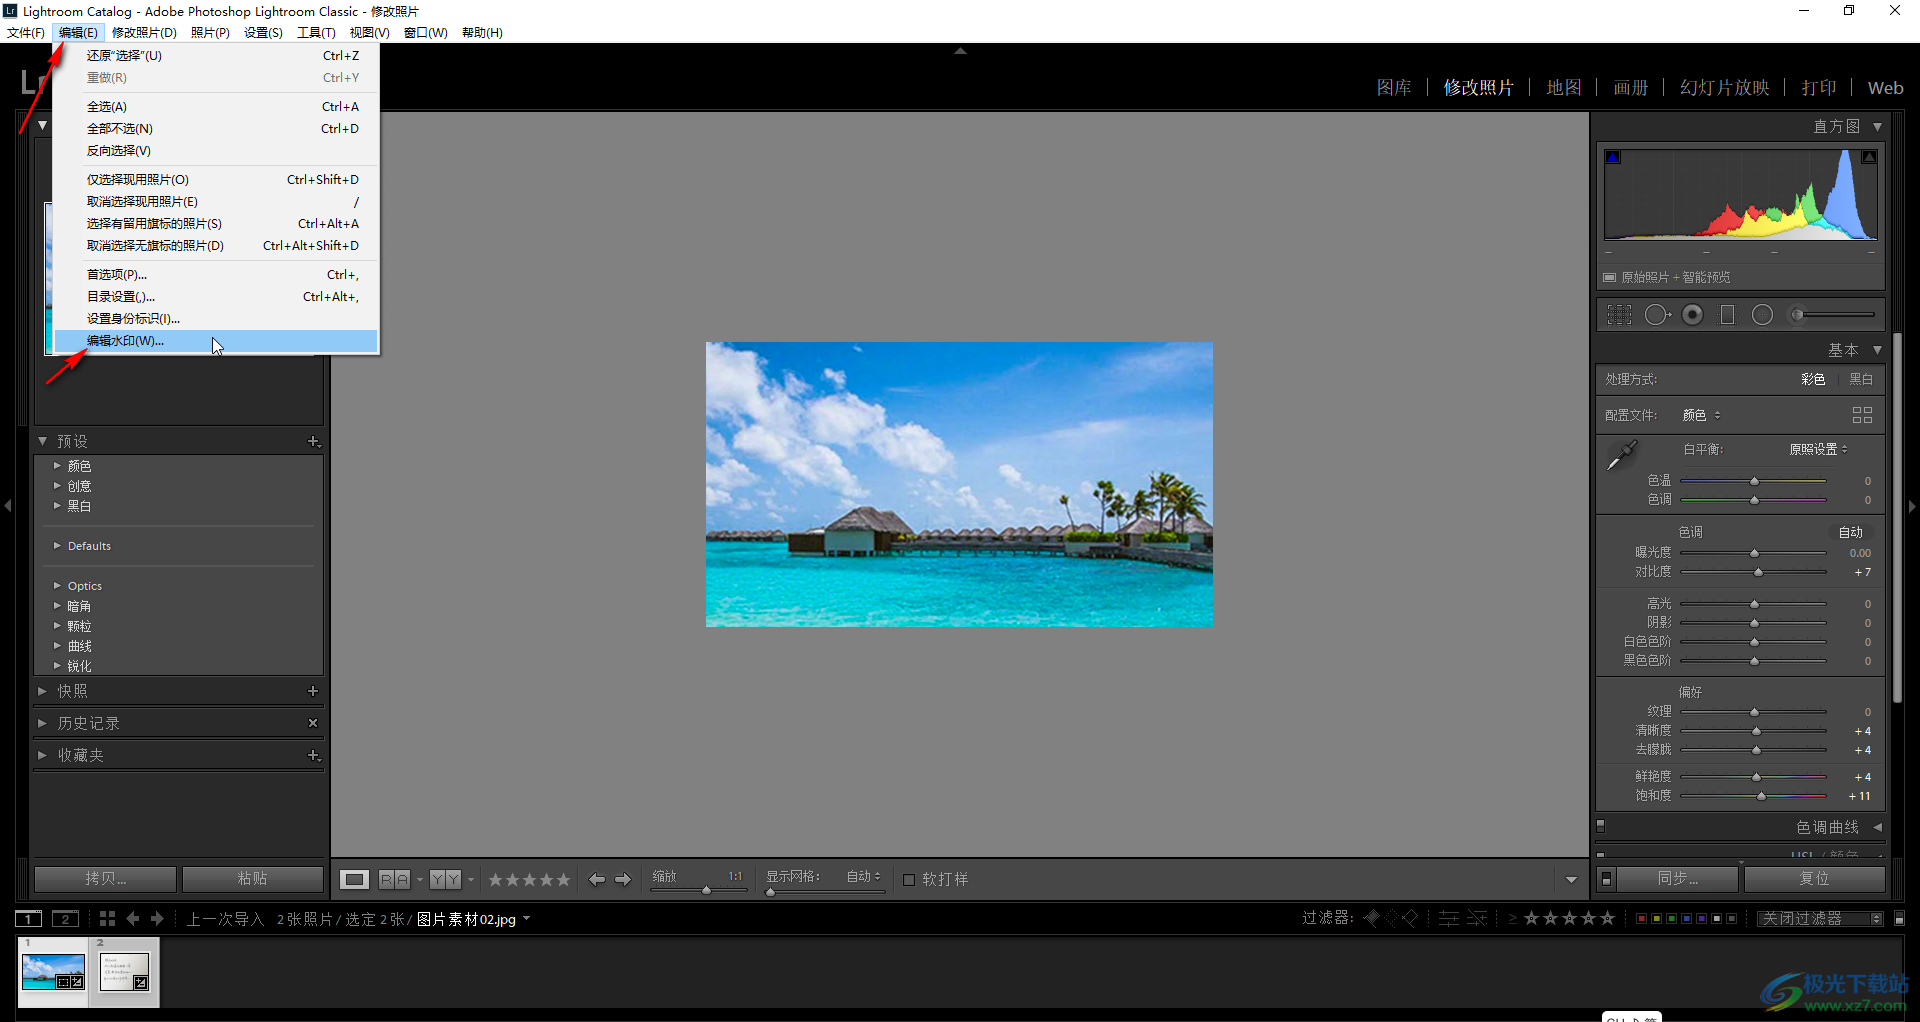Expand the 色调曲线 tone curve panel

click(x=1827, y=827)
